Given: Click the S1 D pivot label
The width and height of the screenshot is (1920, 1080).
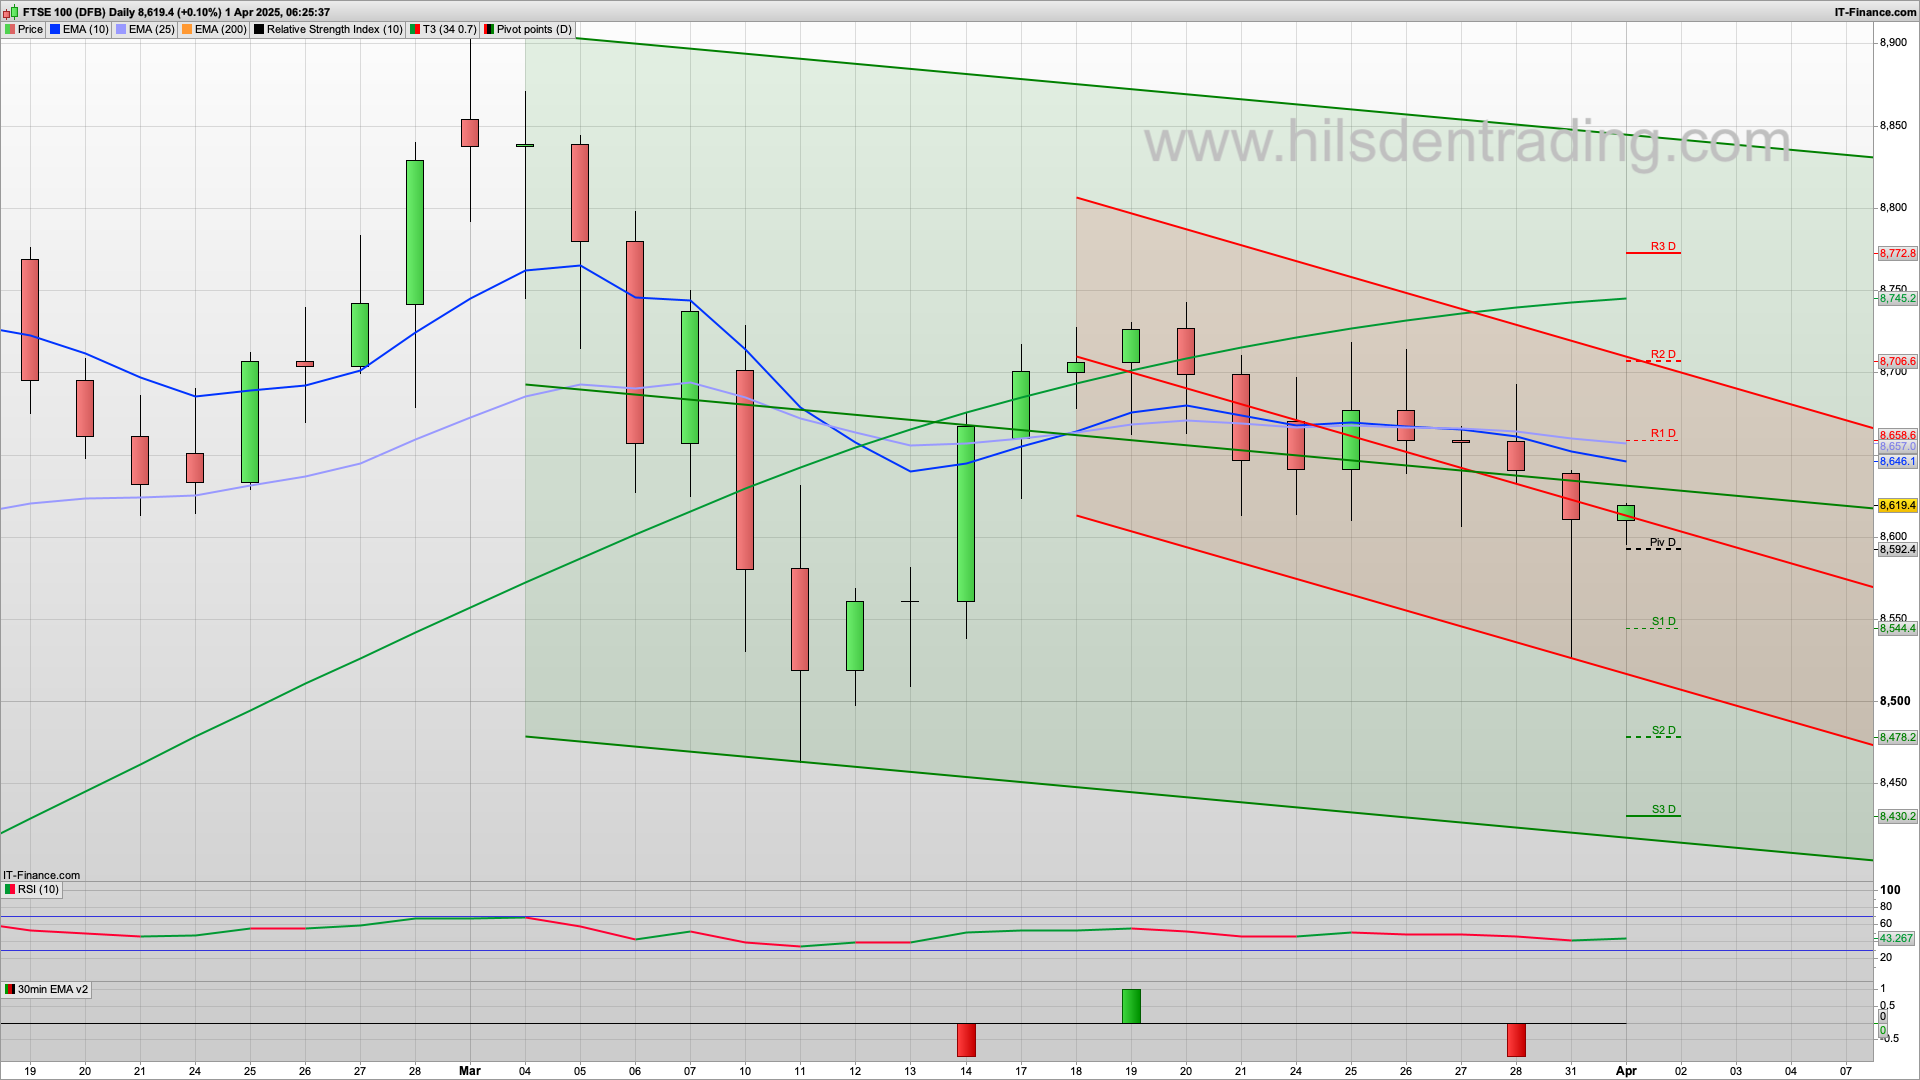Looking at the screenshot, I should pos(1663,621).
